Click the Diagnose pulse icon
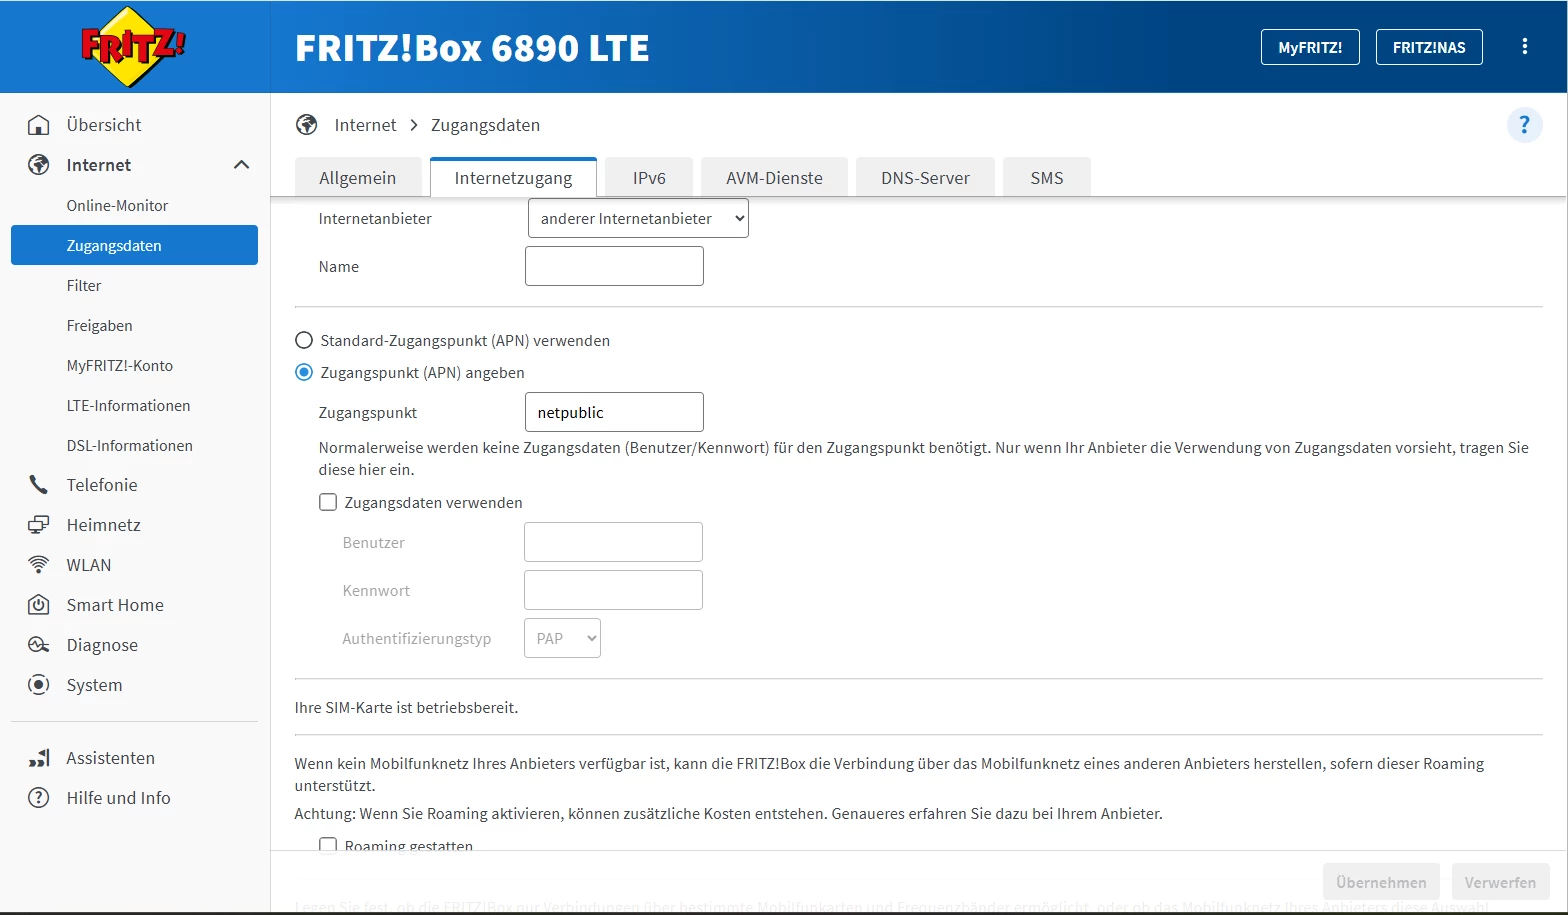The width and height of the screenshot is (1568, 915). 39,645
